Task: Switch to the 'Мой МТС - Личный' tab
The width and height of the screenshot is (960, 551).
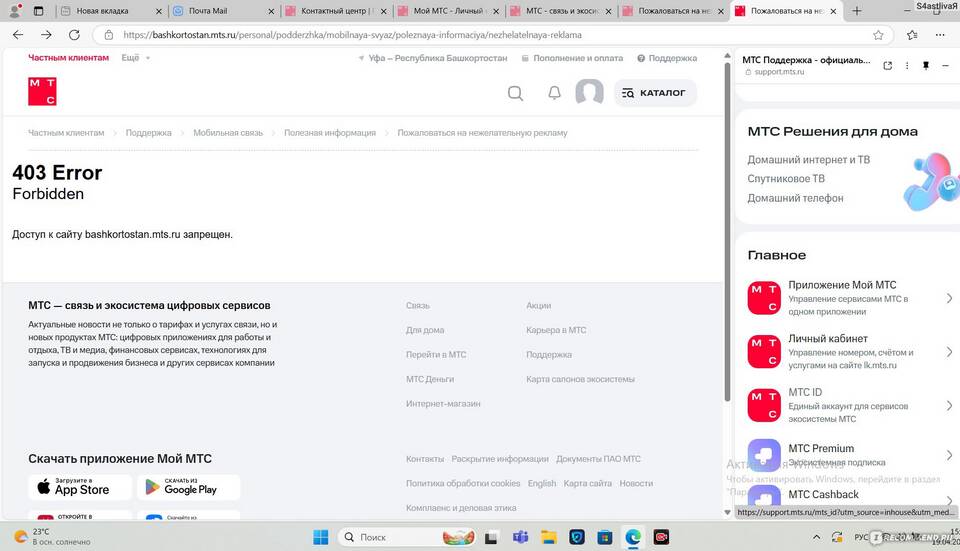Action: (447, 10)
